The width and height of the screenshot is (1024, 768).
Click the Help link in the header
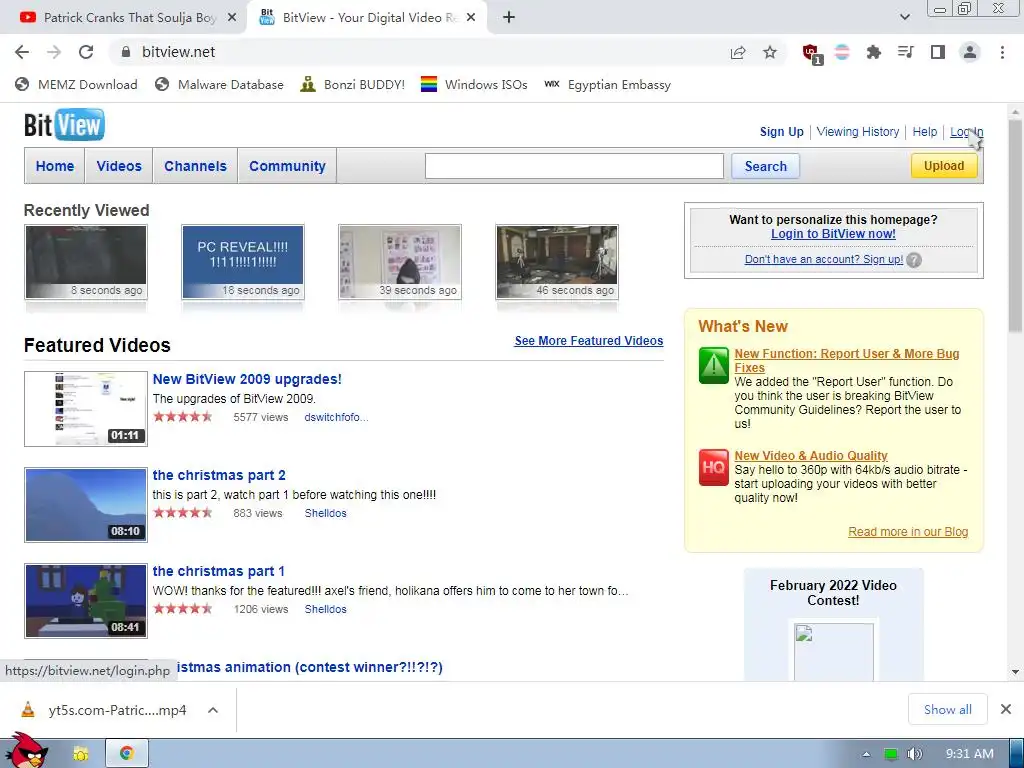(x=924, y=132)
